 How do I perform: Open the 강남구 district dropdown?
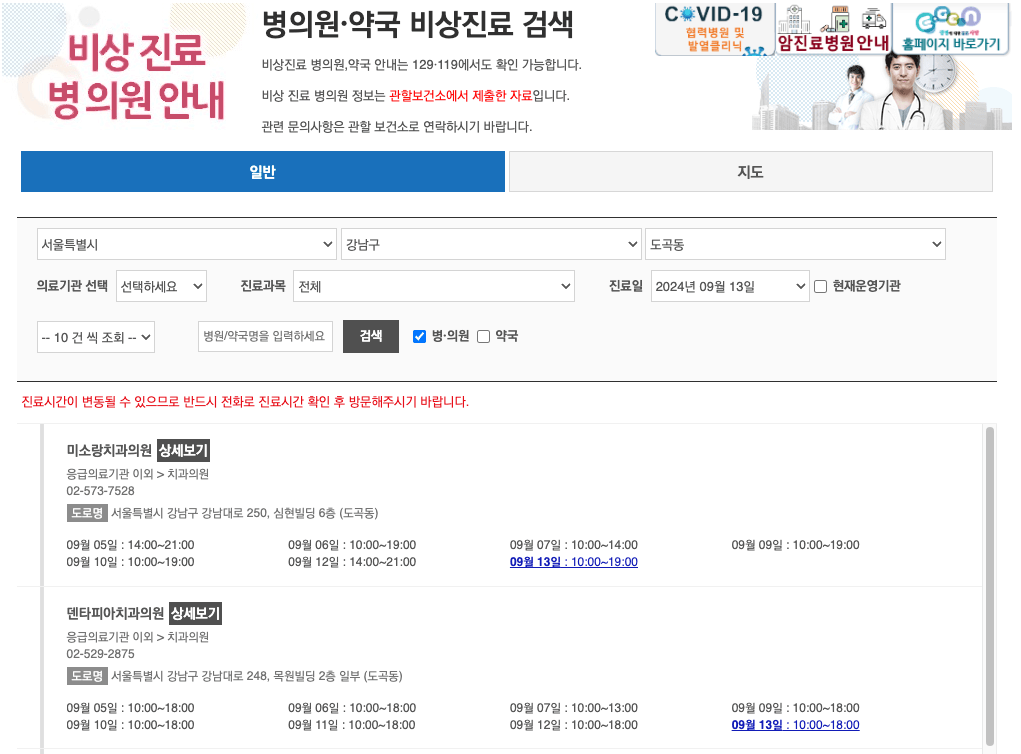pos(490,243)
